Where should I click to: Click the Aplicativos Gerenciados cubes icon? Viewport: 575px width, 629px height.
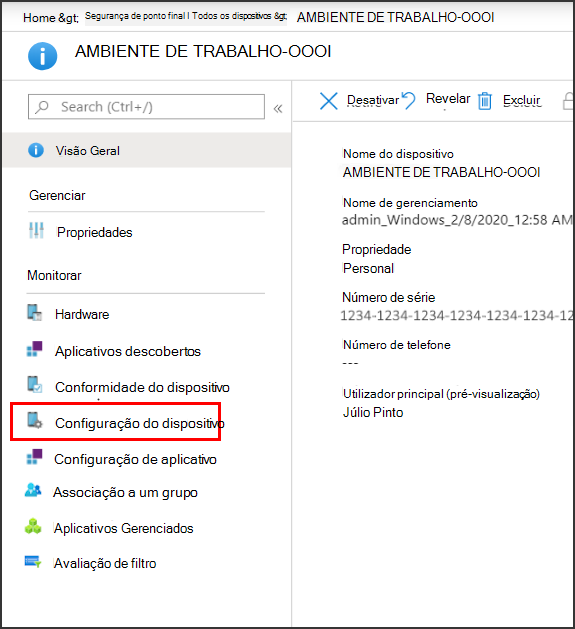click(33, 526)
